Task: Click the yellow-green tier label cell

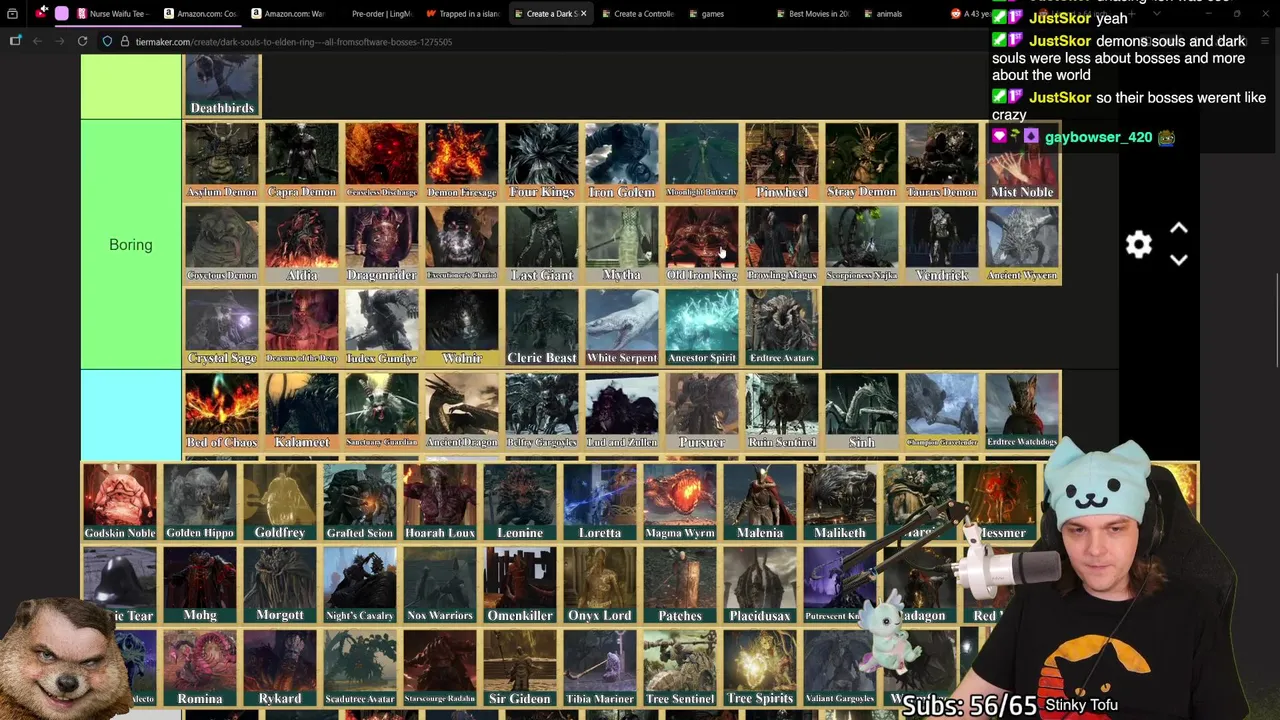Action: pyautogui.click(x=131, y=87)
